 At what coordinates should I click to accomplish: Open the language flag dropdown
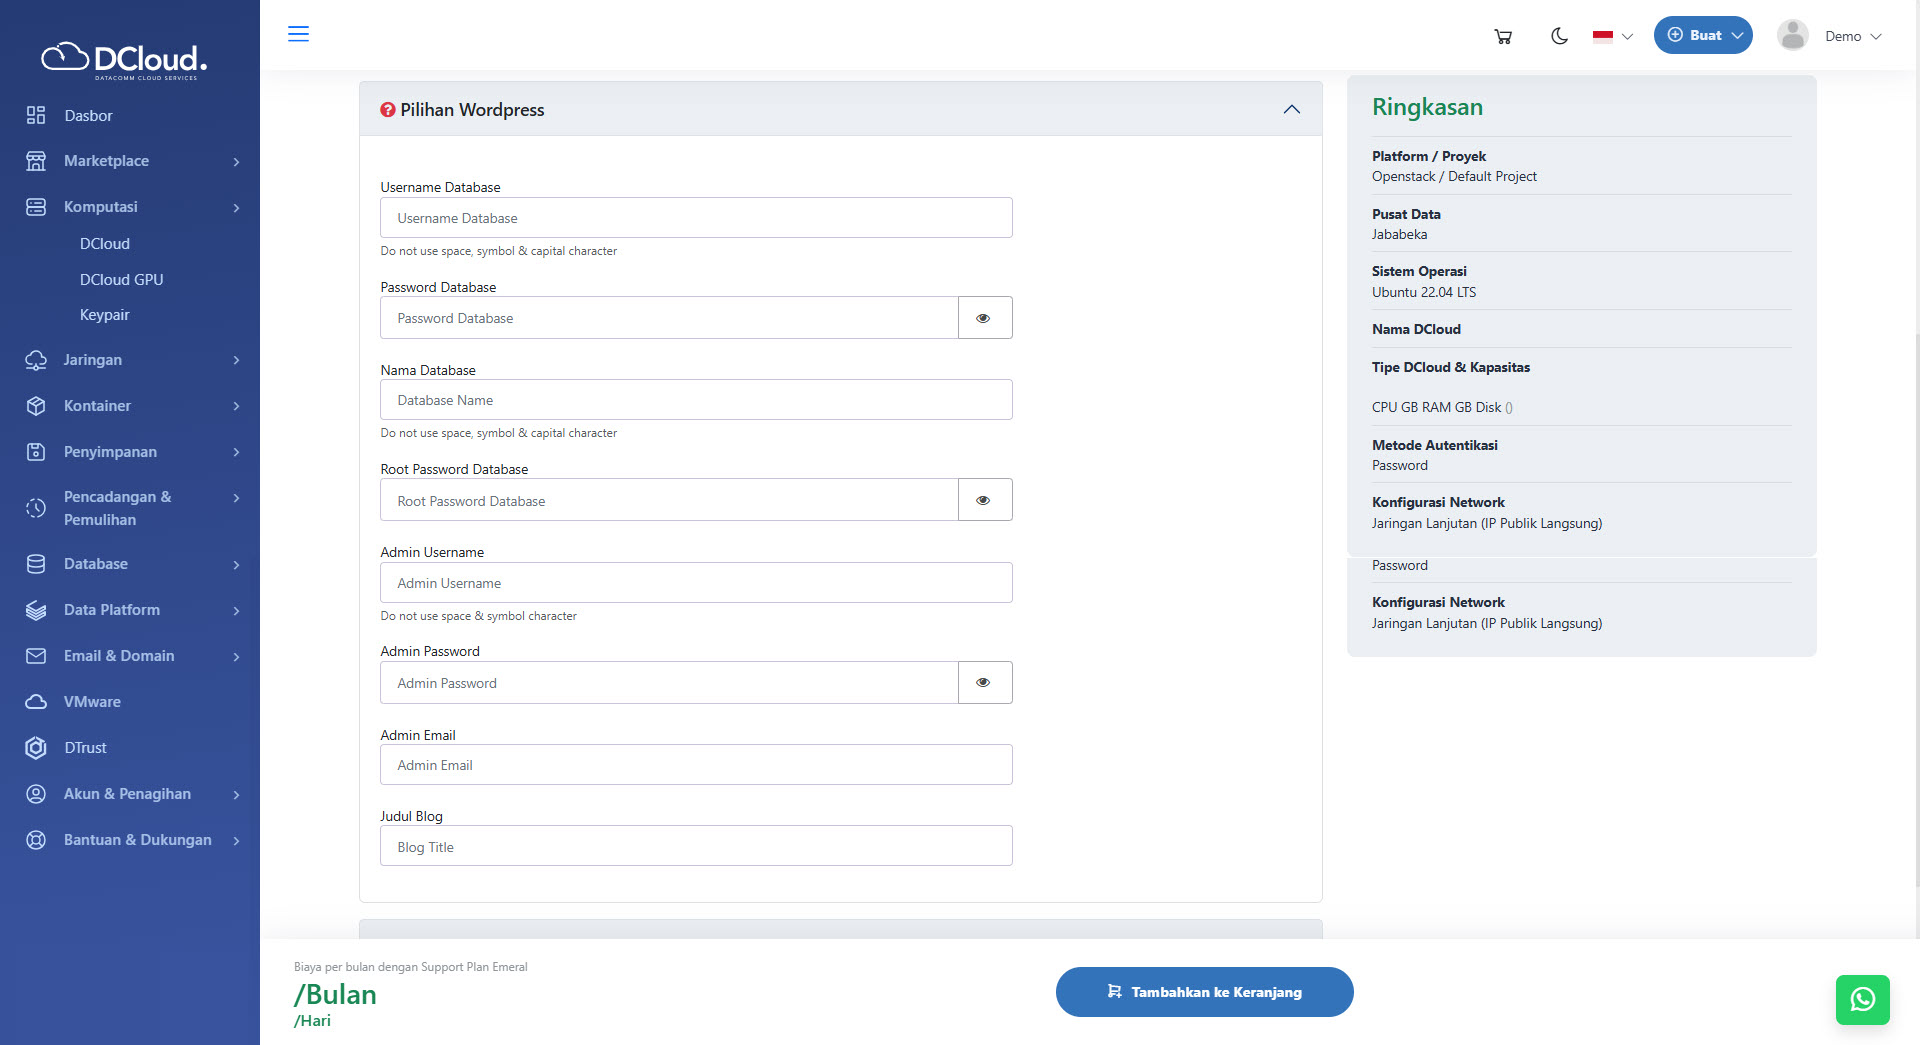(x=1612, y=36)
